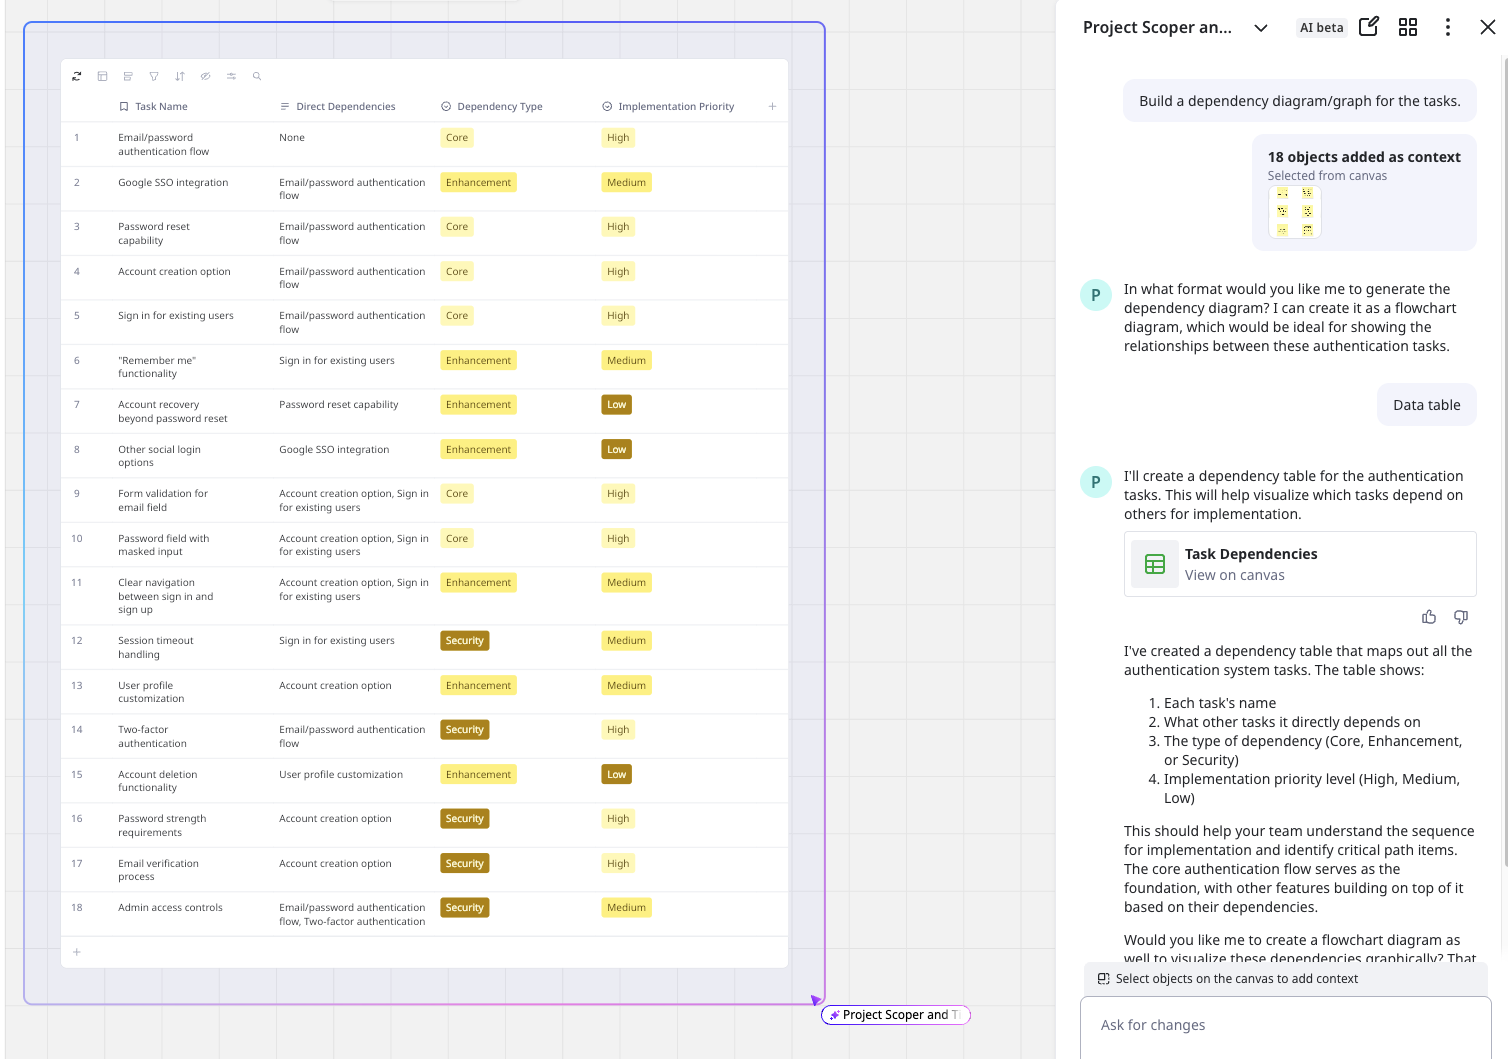The width and height of the screenshot is (1508, 1059).
Task: Click the thumbs up feedback icon
Action: point(1429,617)
